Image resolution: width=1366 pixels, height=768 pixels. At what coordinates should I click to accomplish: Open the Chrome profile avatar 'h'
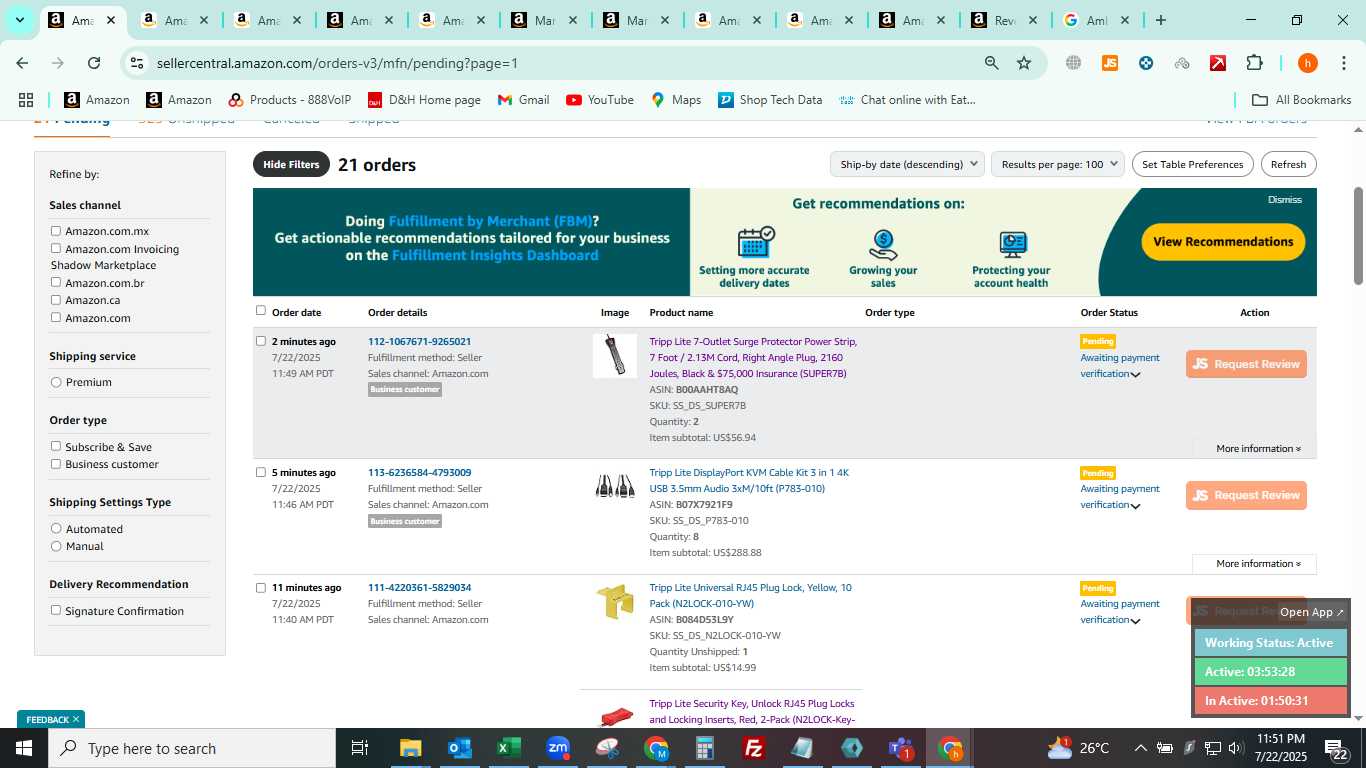1307,63
